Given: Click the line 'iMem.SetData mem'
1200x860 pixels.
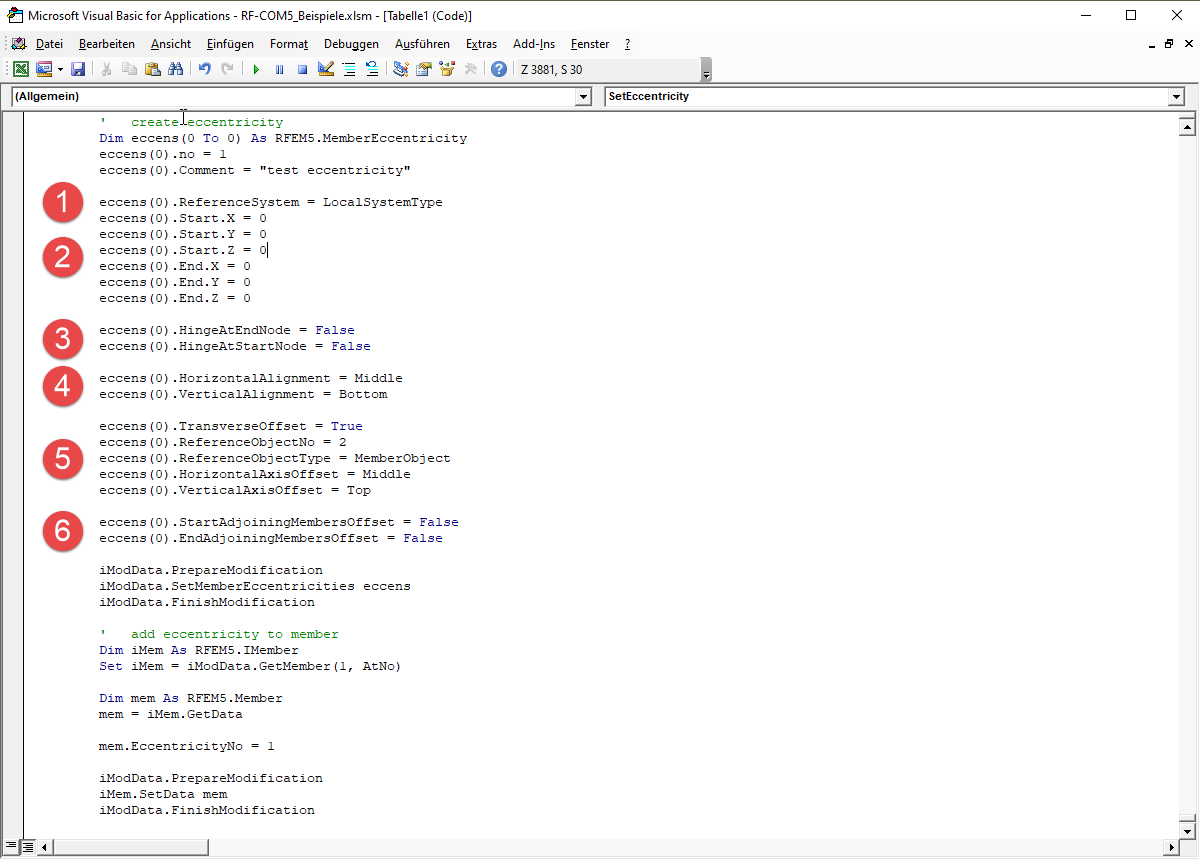Looking at the screenshot, I should coord(163,794).
